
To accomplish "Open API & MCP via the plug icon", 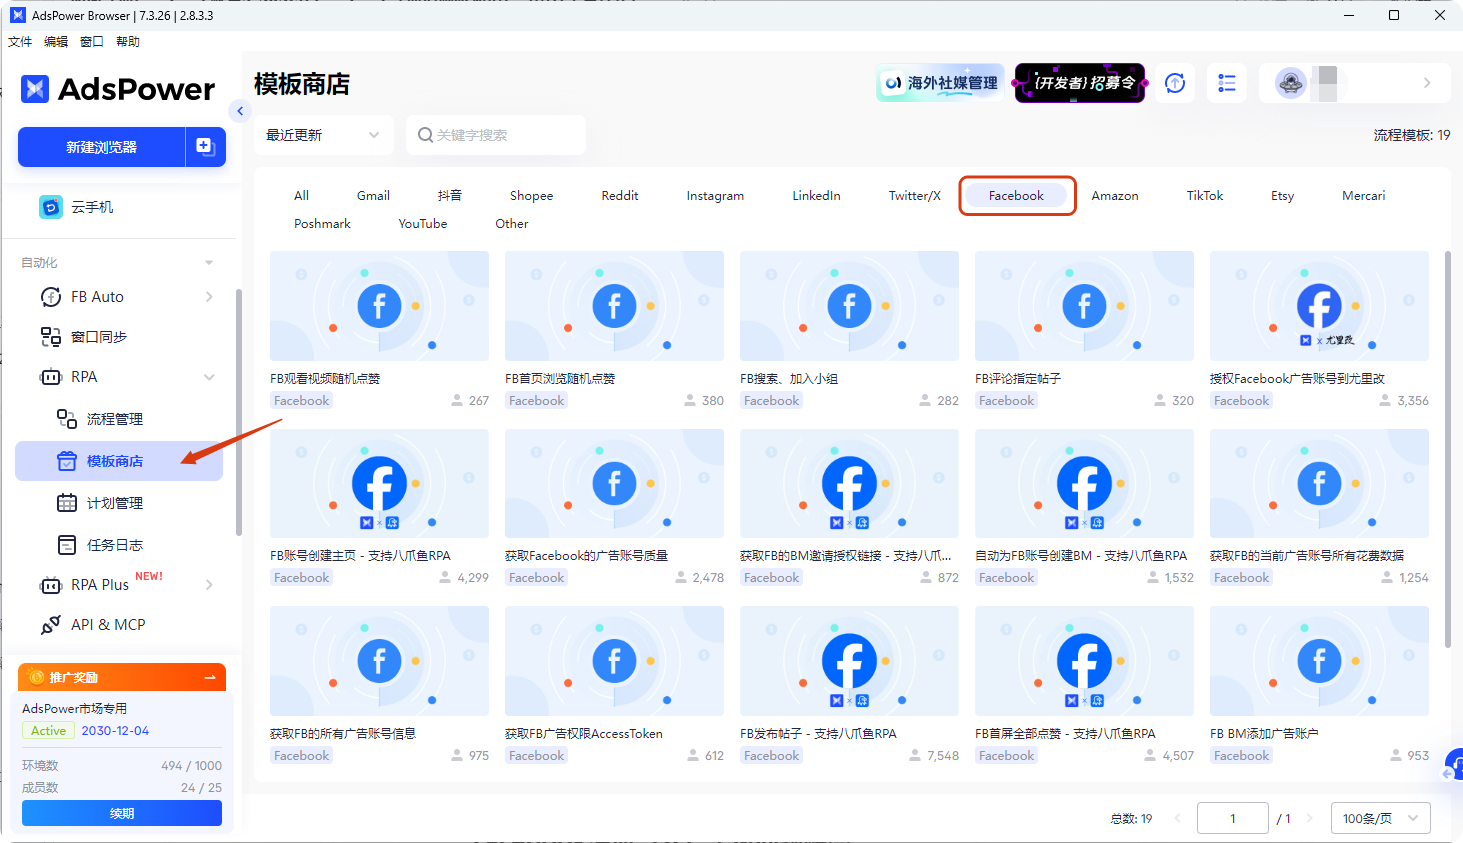I will (x=50, y=624).
